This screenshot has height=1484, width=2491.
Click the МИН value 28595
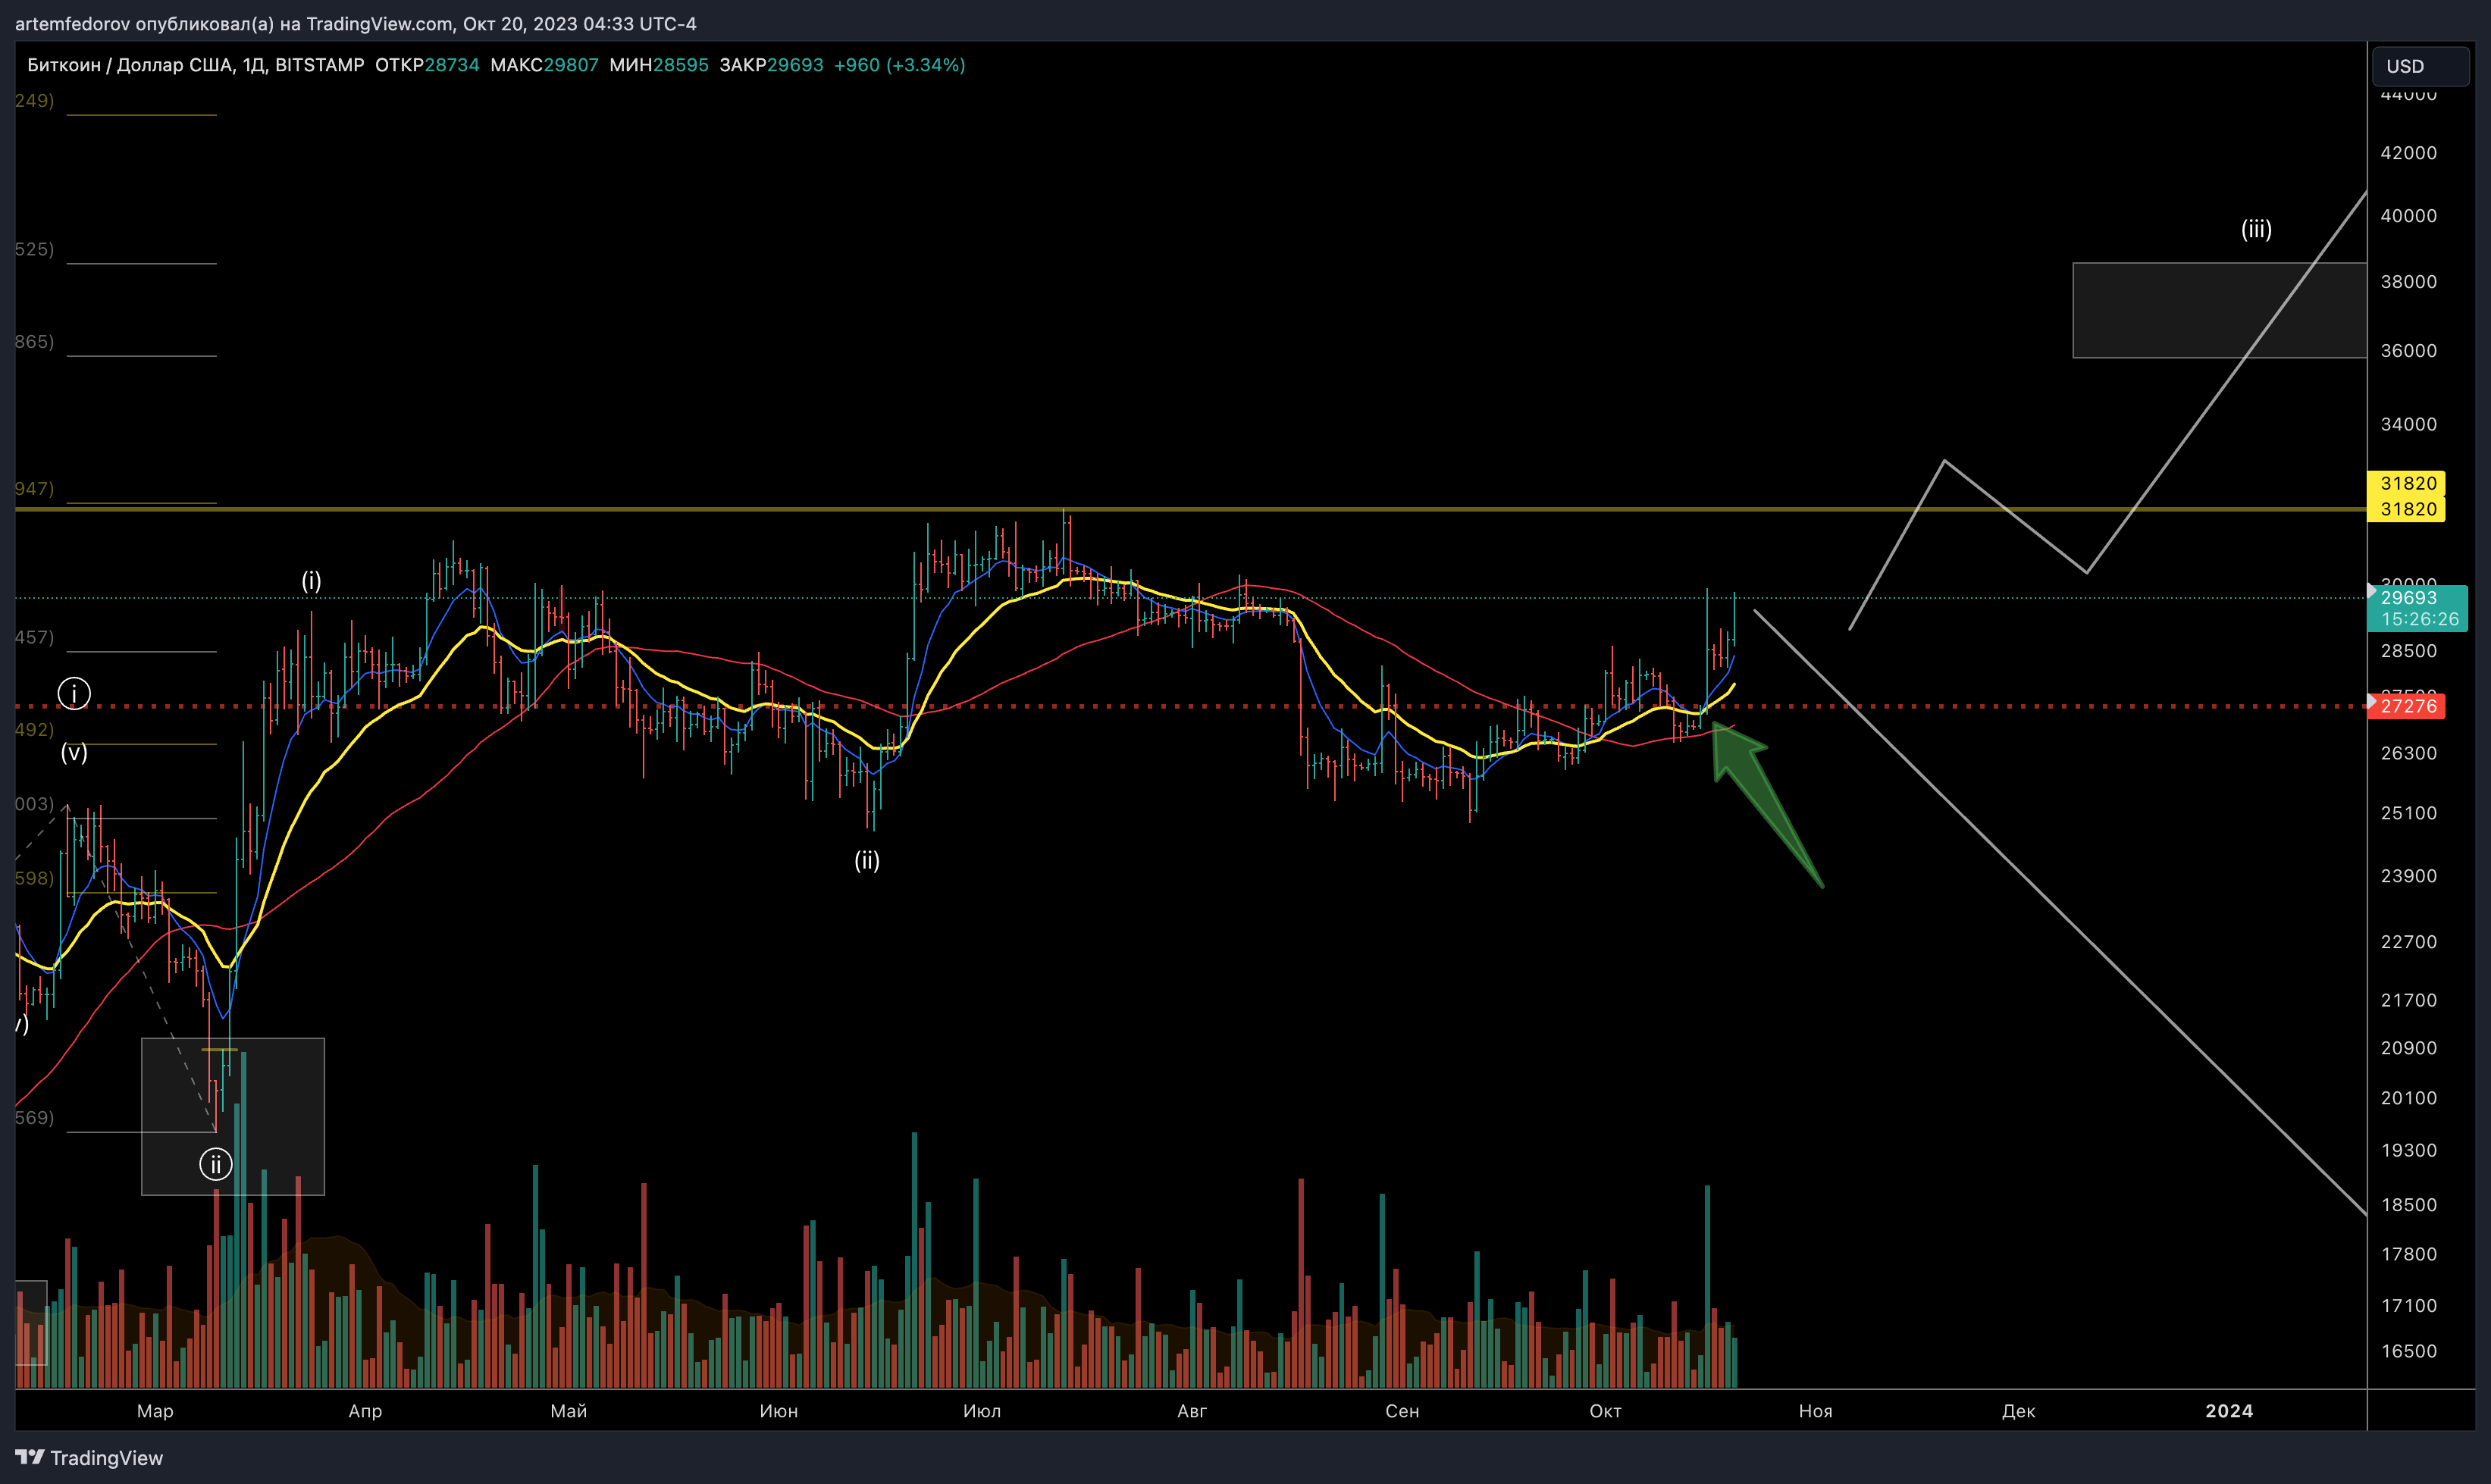click(681, 65)
